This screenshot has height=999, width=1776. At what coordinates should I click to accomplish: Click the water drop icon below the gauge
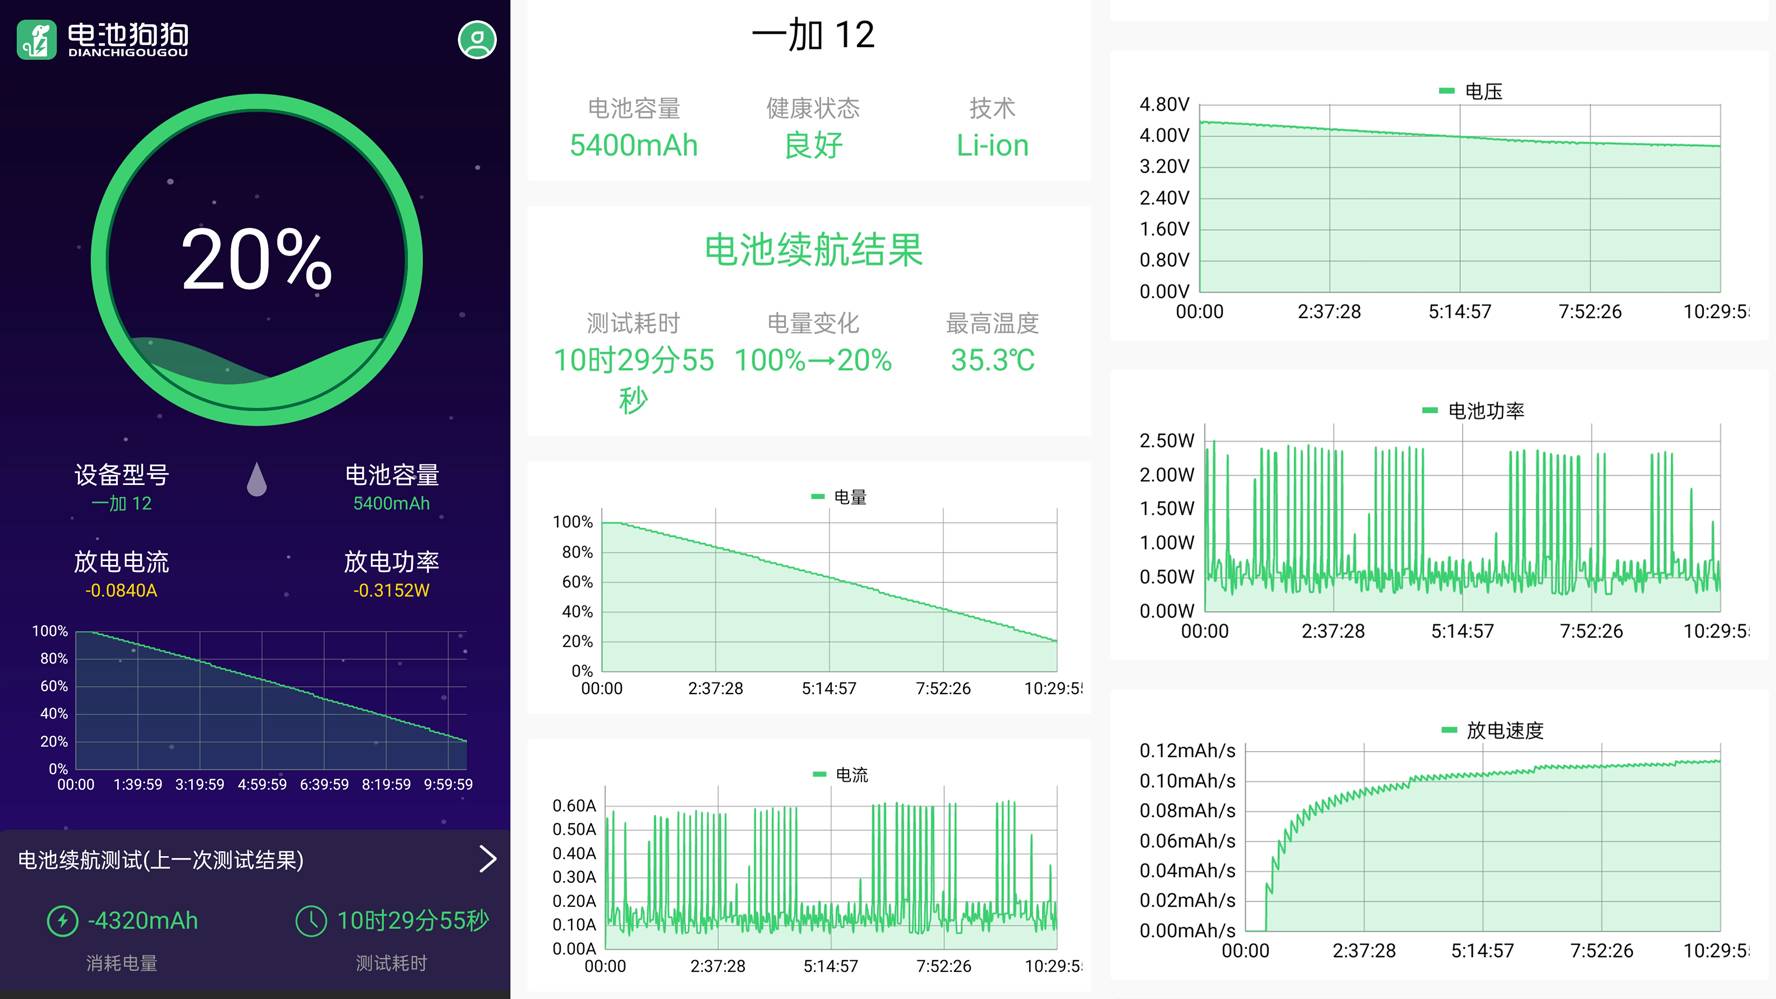coord(257,479)
